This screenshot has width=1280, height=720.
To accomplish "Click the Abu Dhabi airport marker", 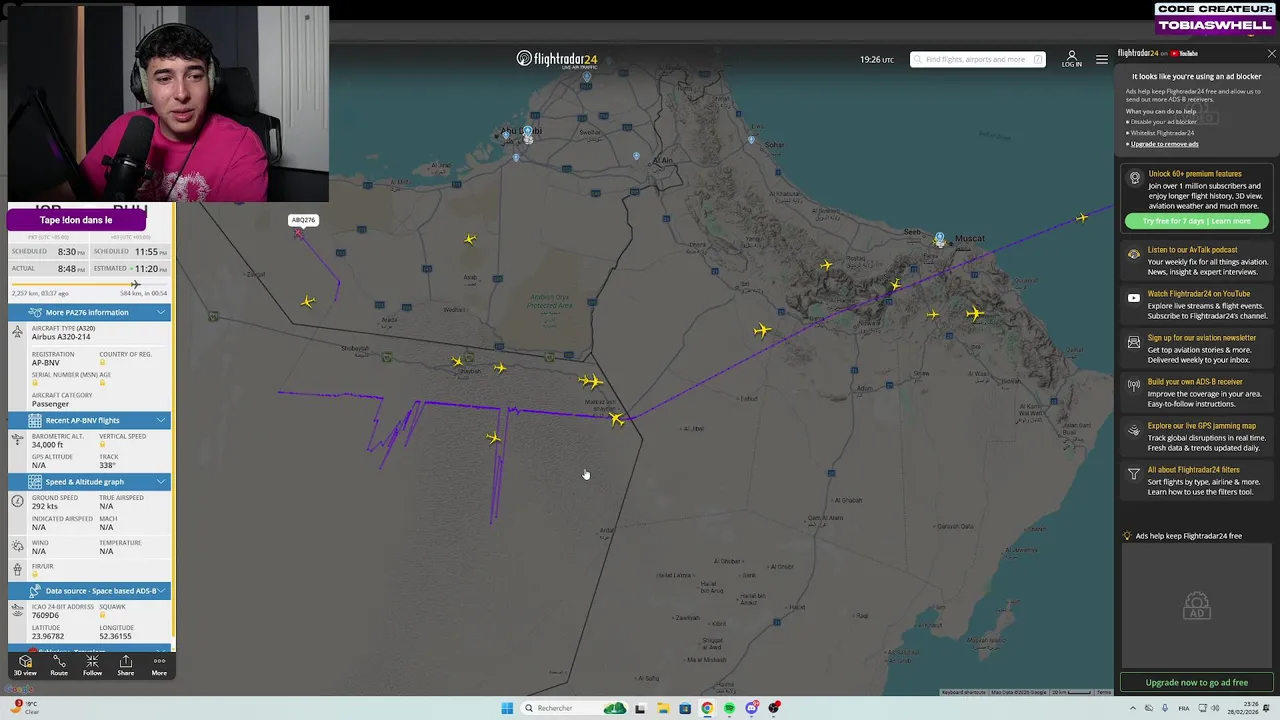I will [528, 134].
